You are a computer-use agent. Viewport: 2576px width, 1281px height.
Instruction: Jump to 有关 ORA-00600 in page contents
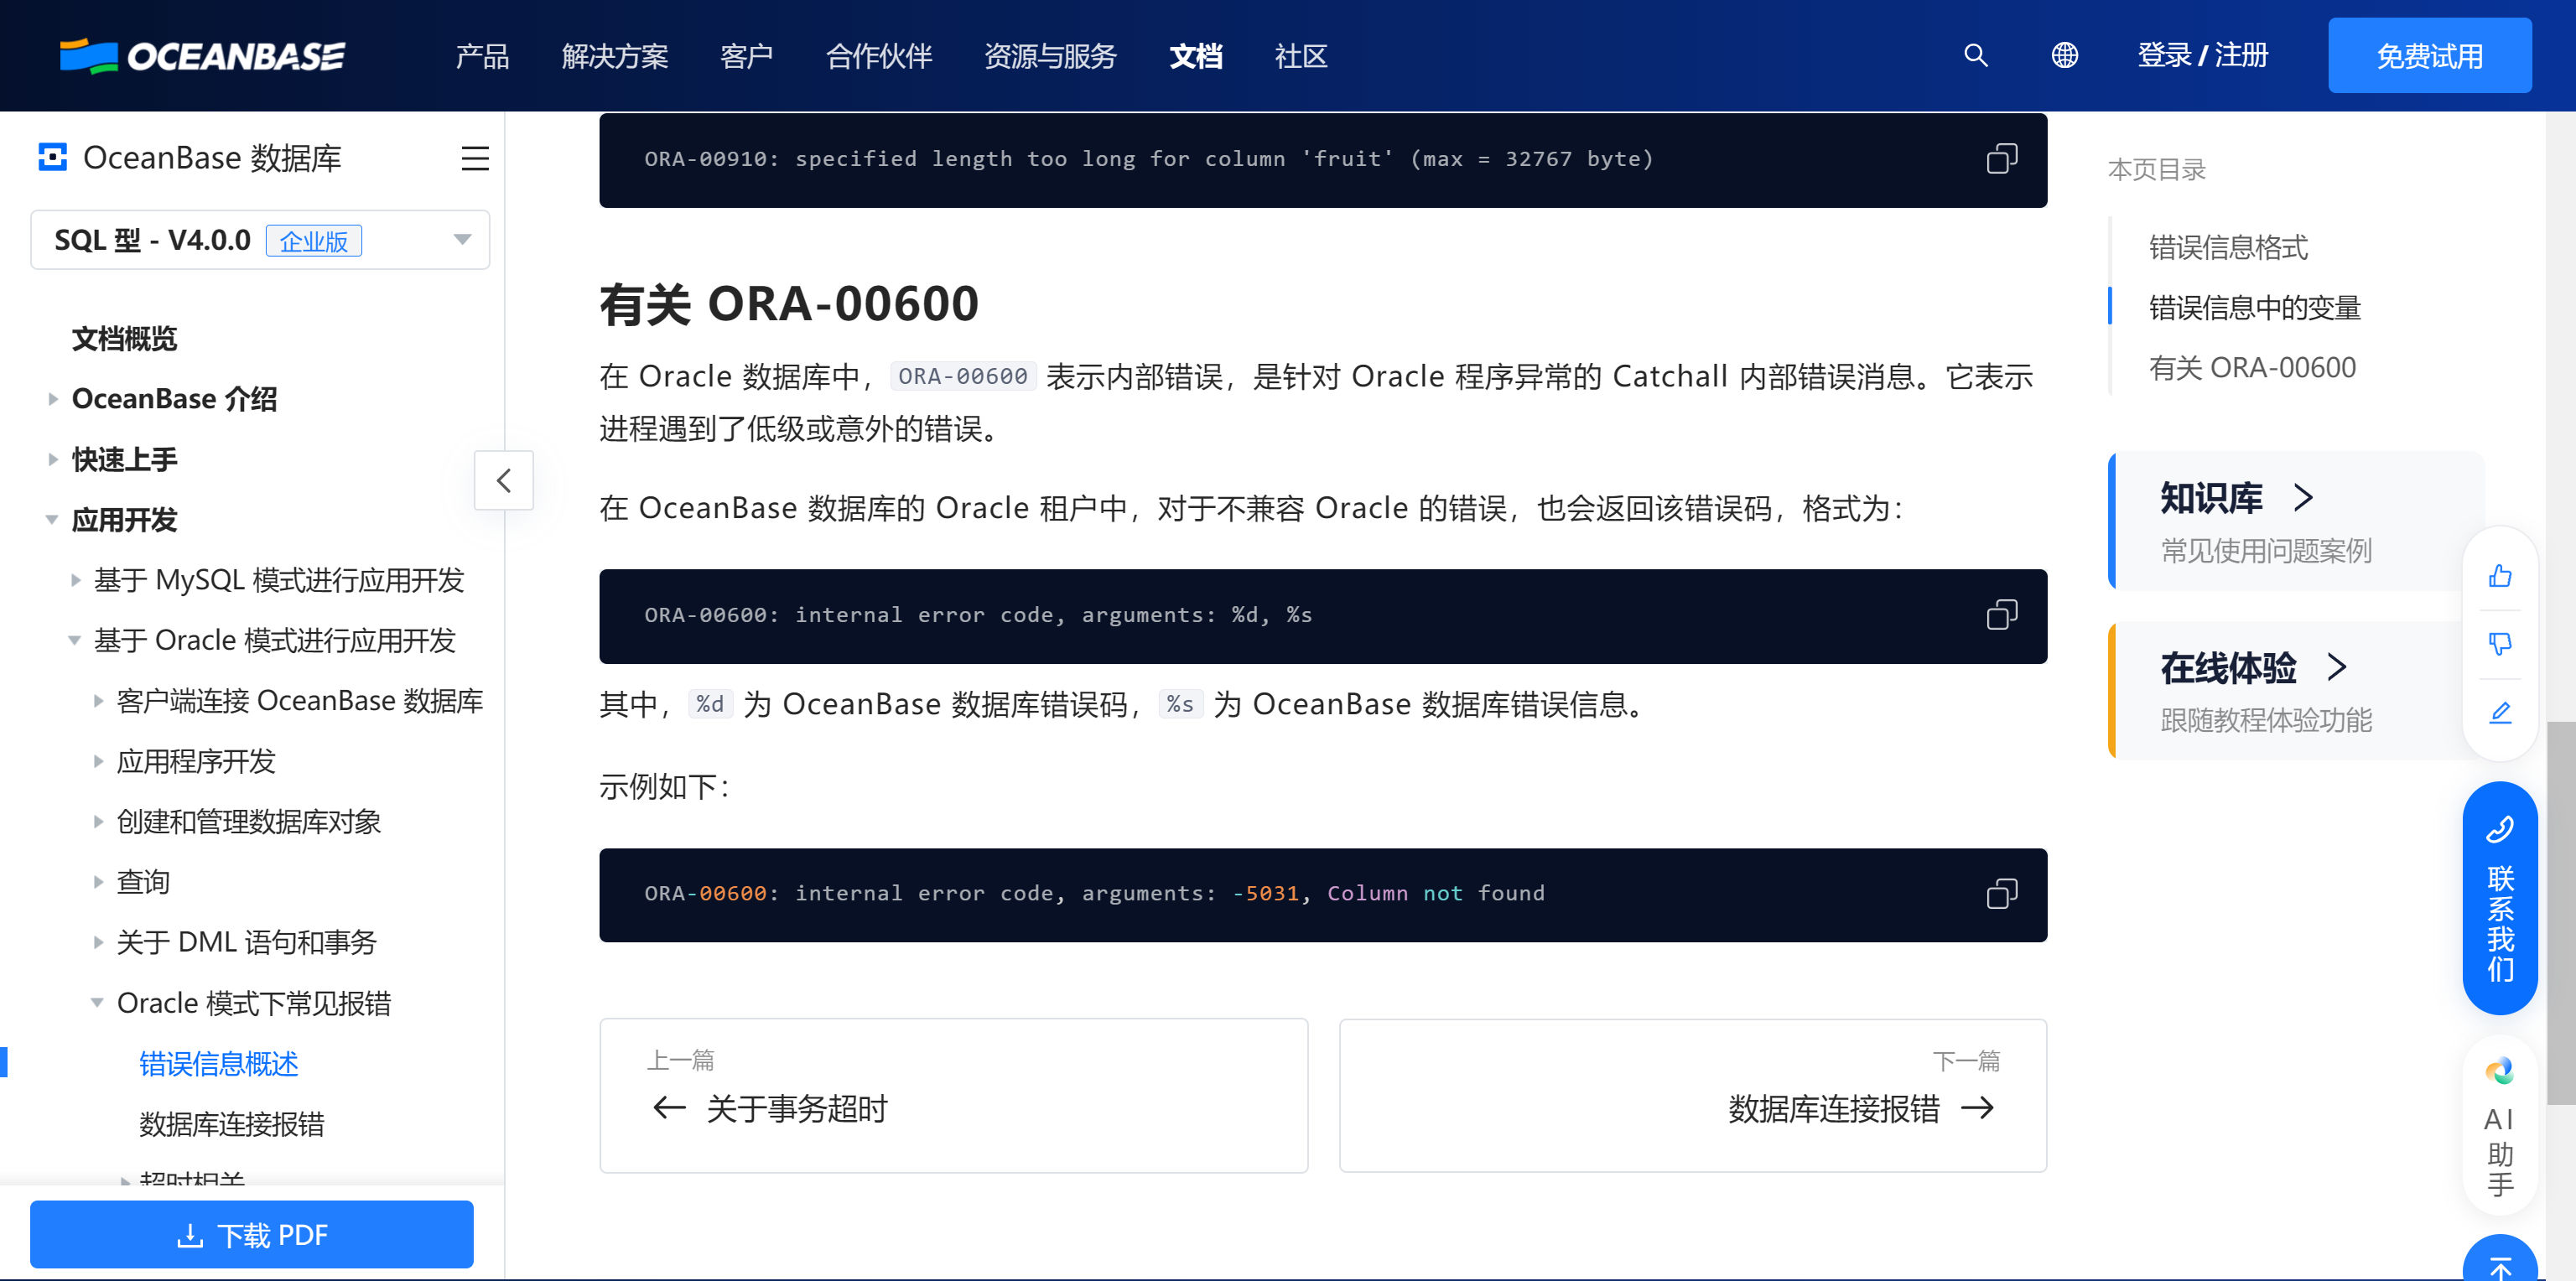[2252, 367]
